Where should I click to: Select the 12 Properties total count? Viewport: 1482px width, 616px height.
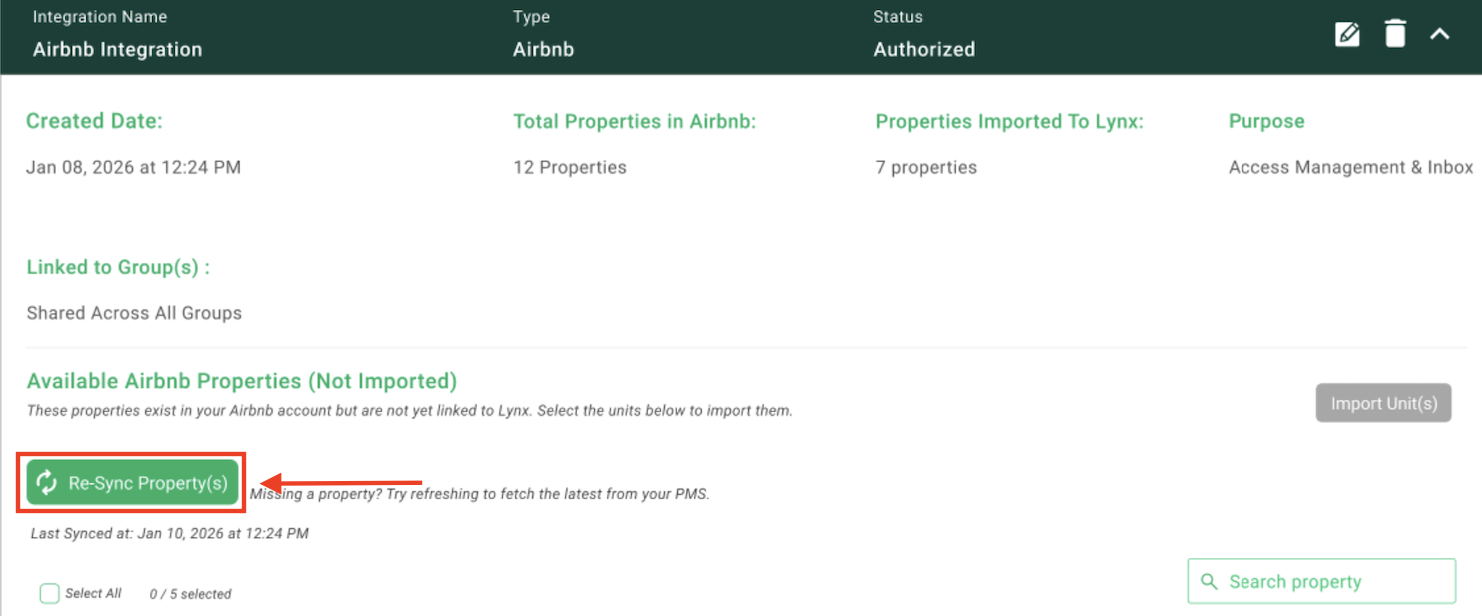point(570,167)
